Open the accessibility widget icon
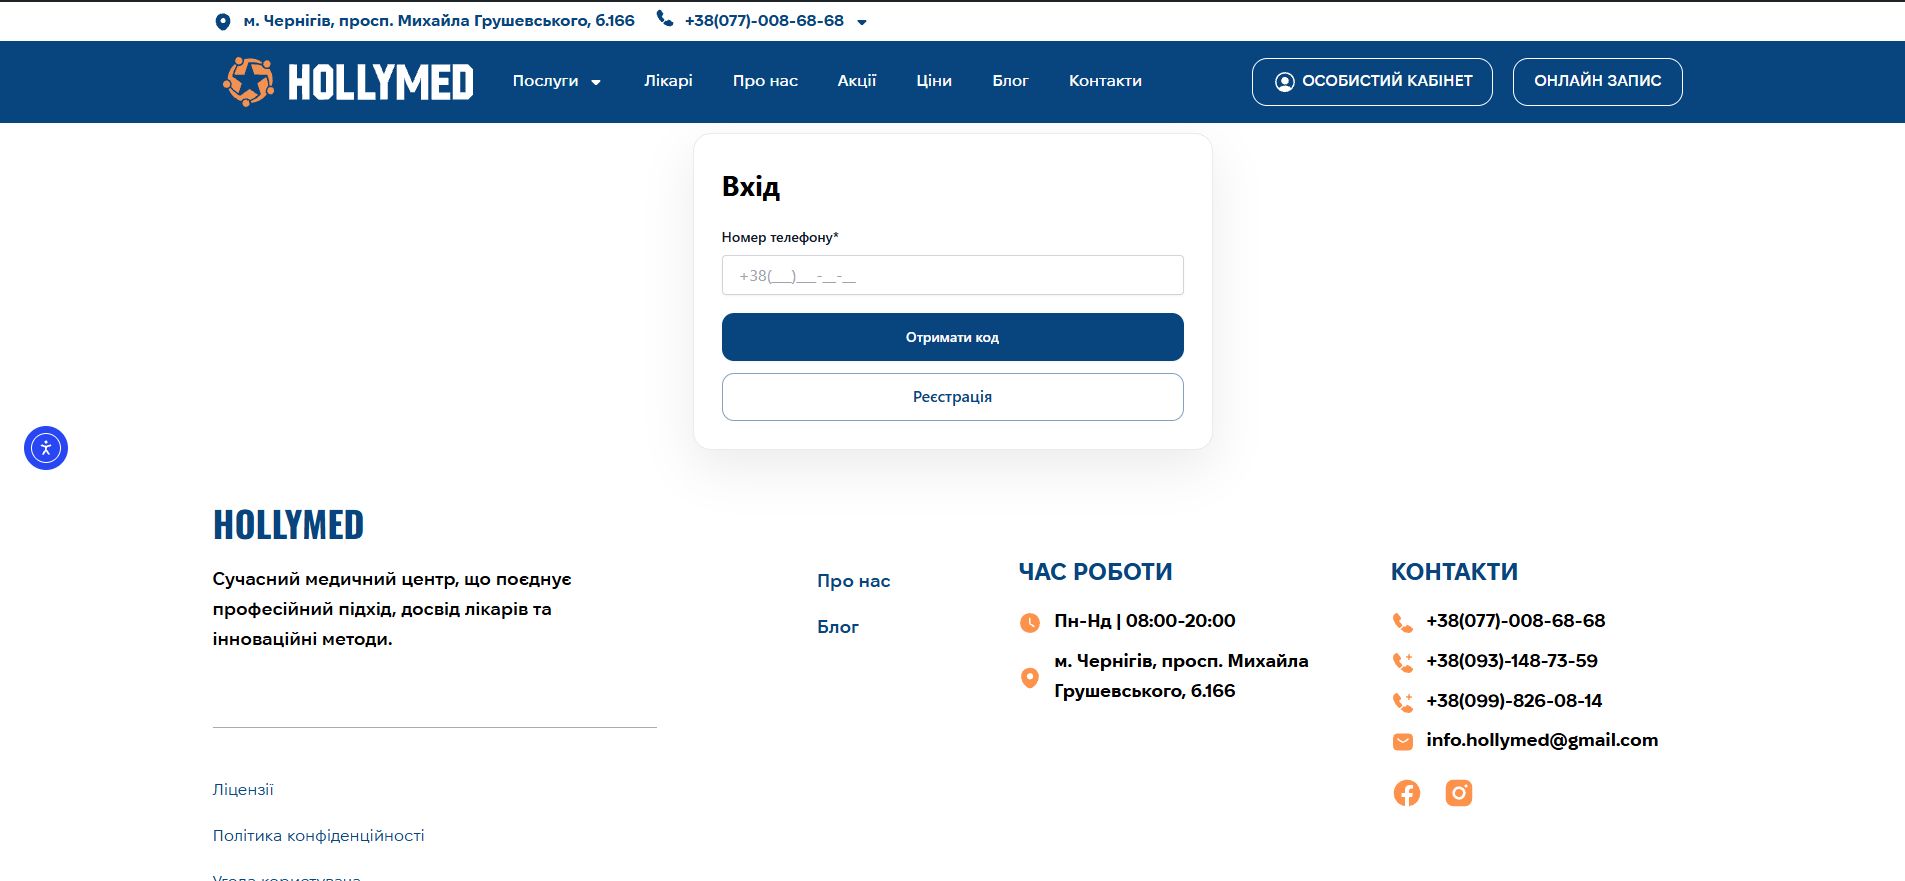Screen dimensions: 1905x881 46,448
